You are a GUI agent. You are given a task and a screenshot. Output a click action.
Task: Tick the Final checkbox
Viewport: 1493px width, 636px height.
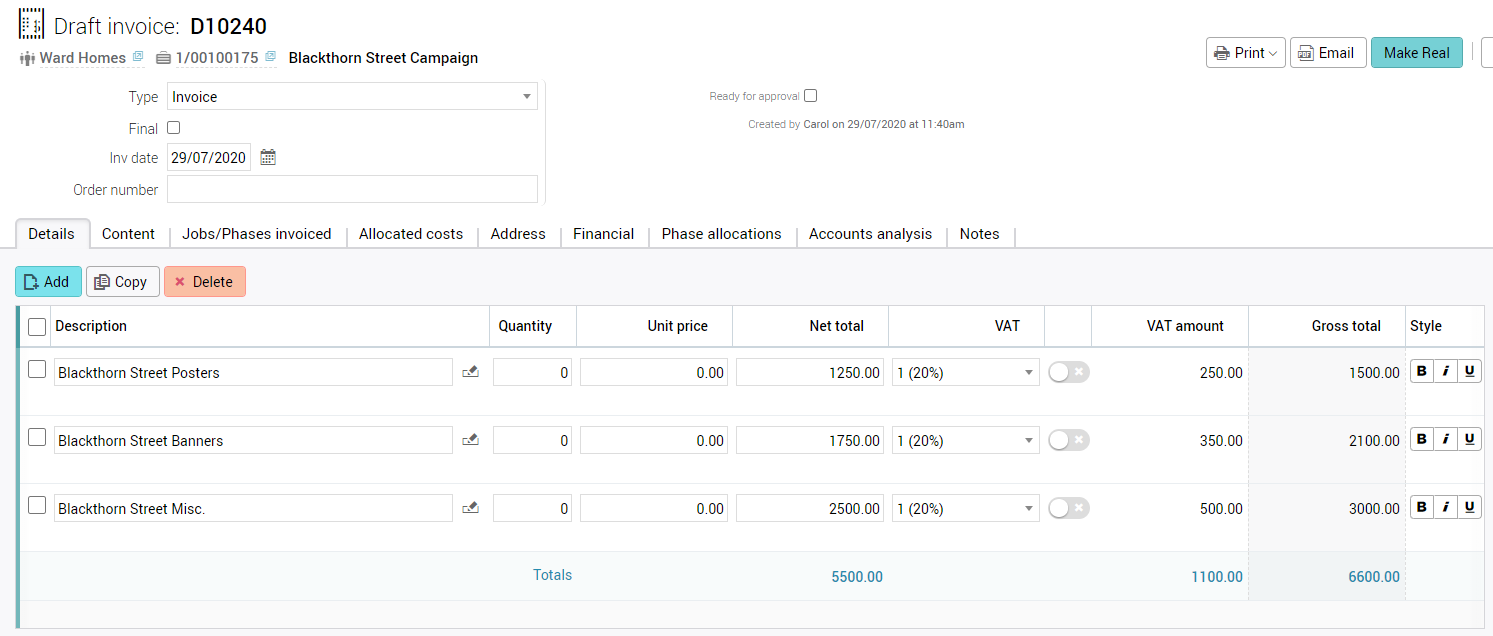point(174,128)
